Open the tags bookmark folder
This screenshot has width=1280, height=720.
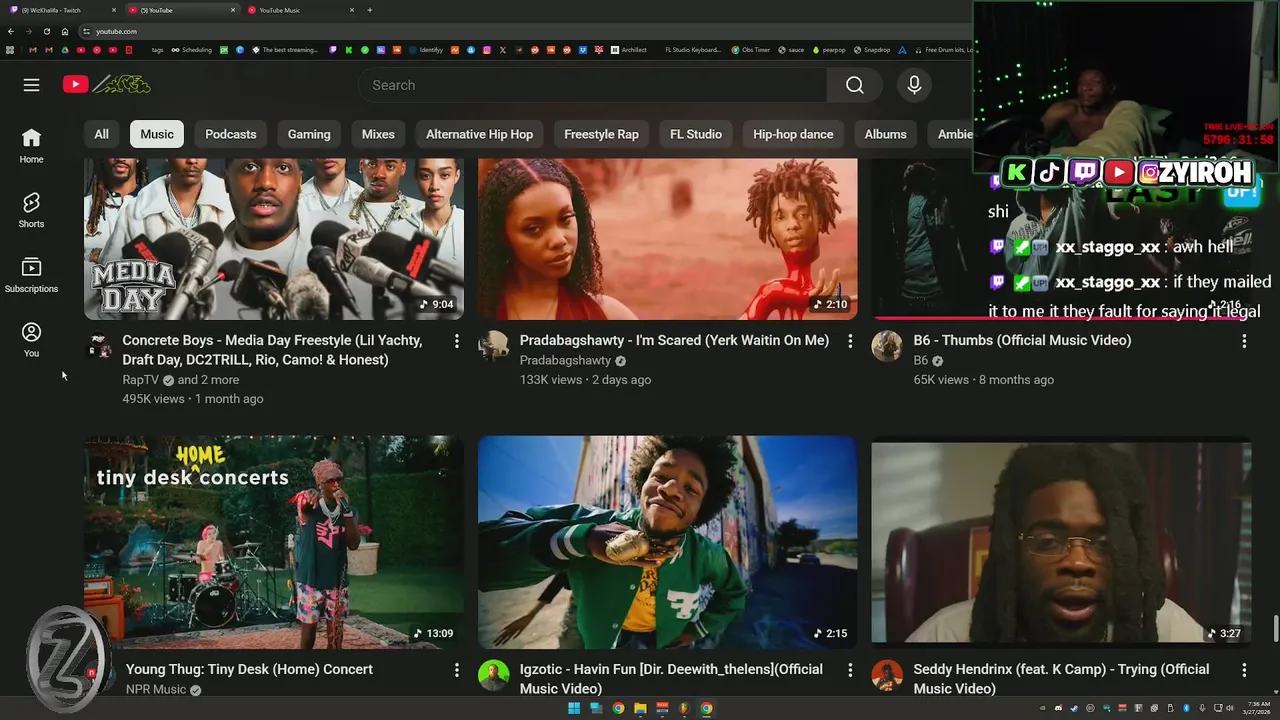point(157,49)
